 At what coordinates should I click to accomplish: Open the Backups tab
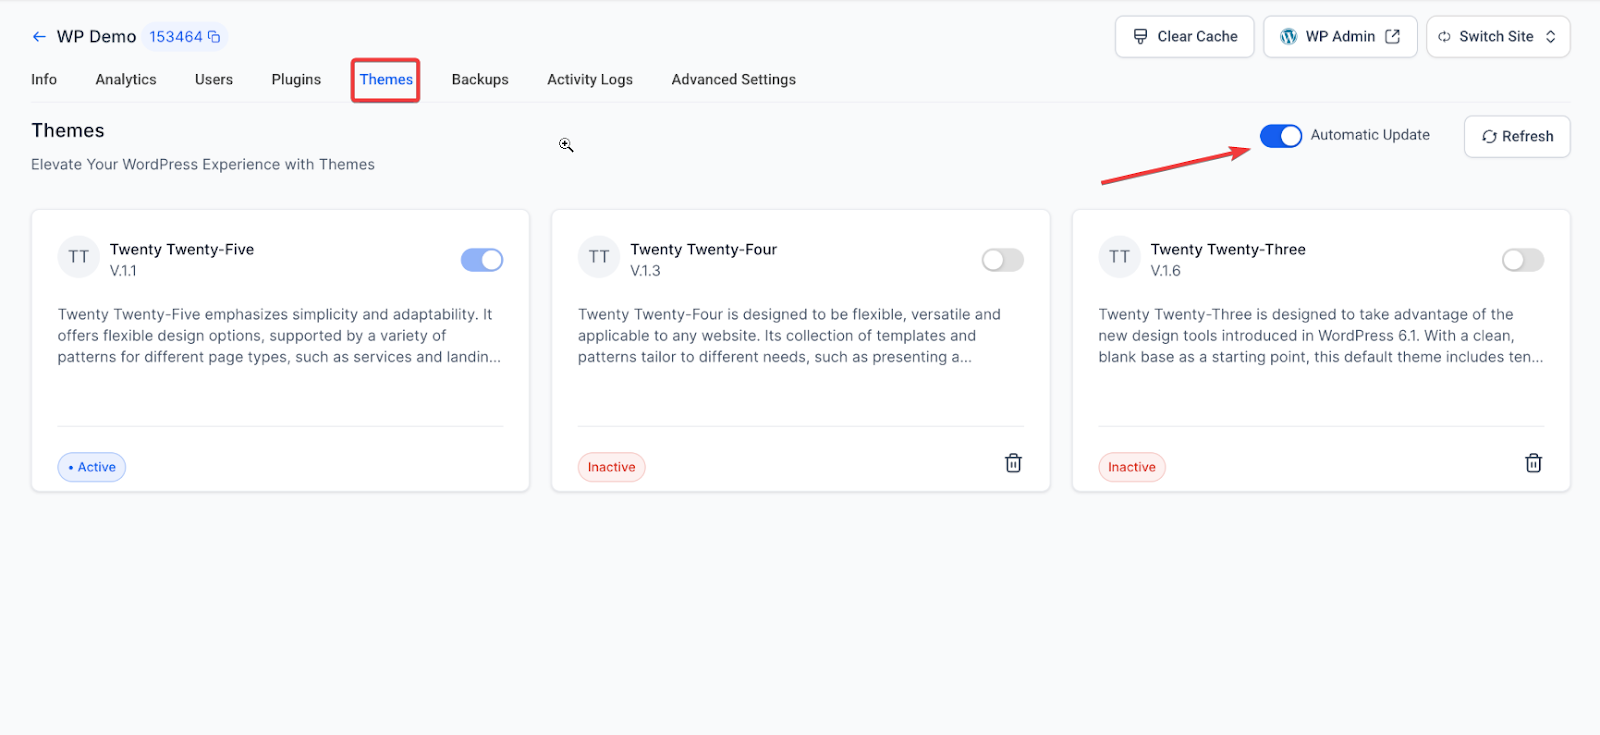[x=480, y=79]
